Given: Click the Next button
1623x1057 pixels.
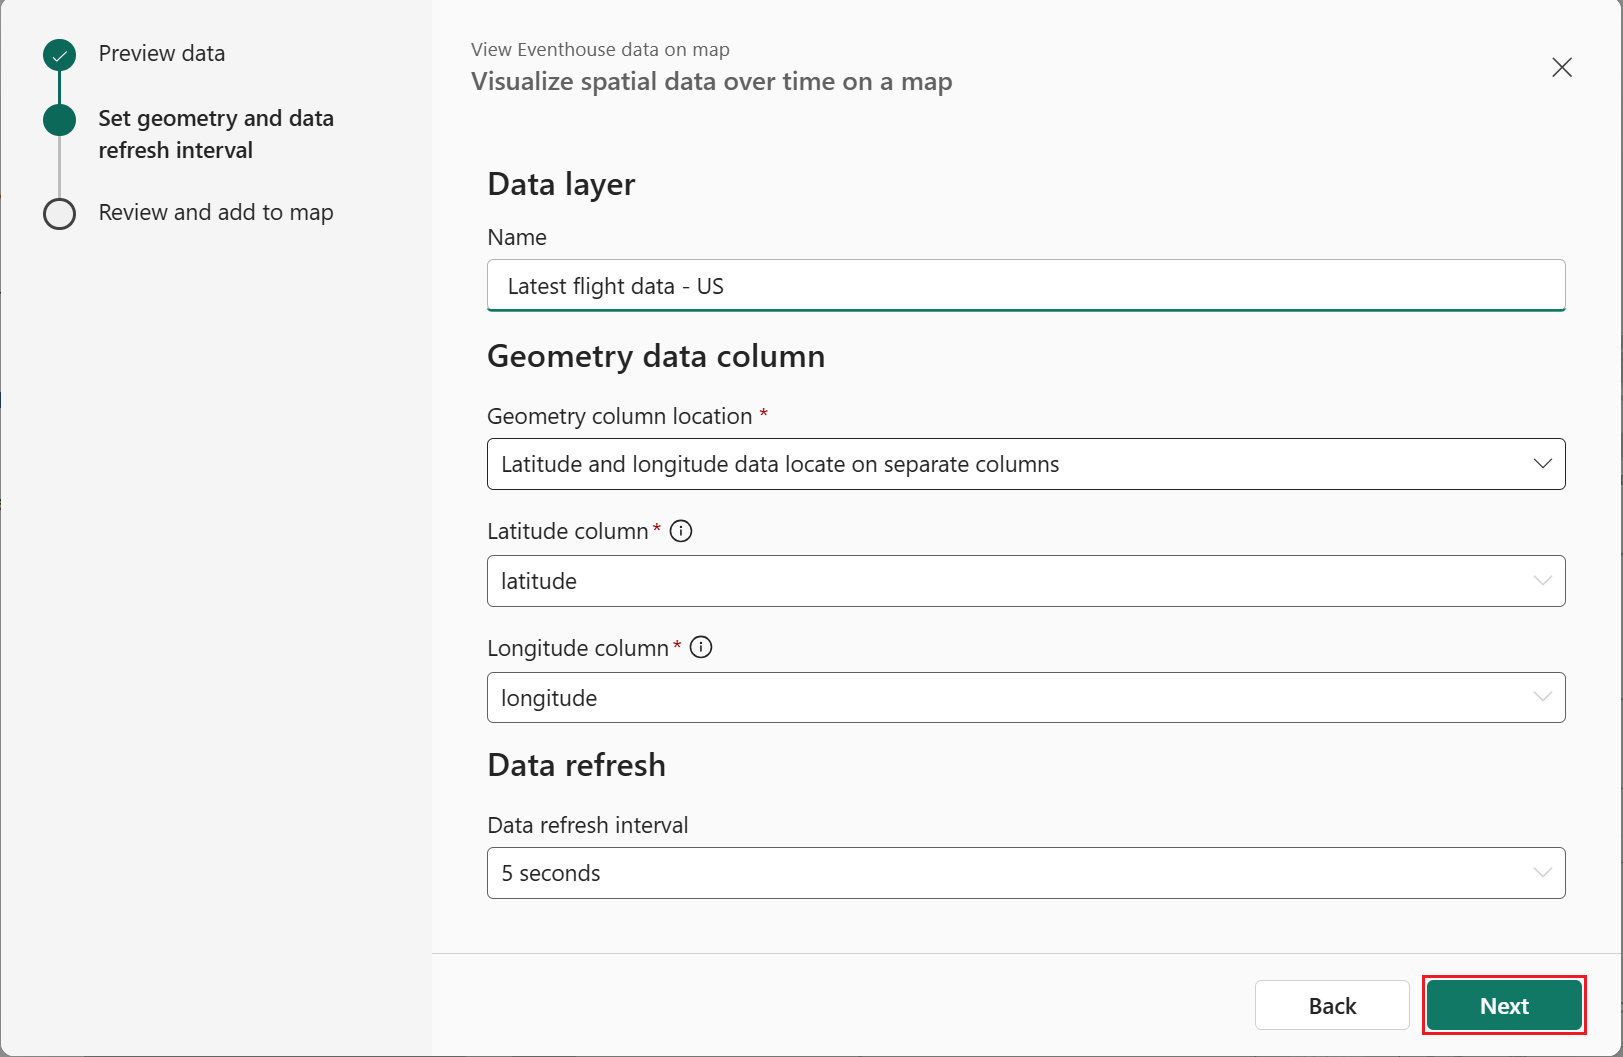Looking at the screenshot, I should pyautogui.click(x=1503, y=1005).
